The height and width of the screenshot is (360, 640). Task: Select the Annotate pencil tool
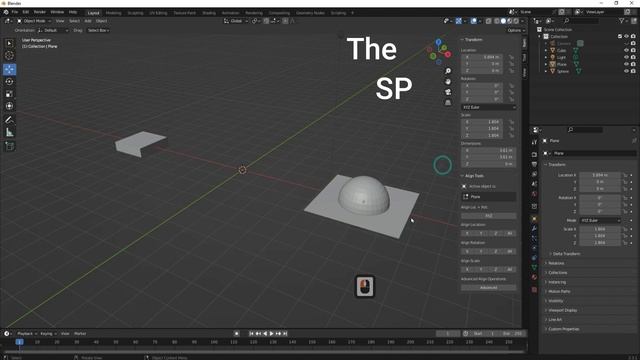tap(9, 120)
